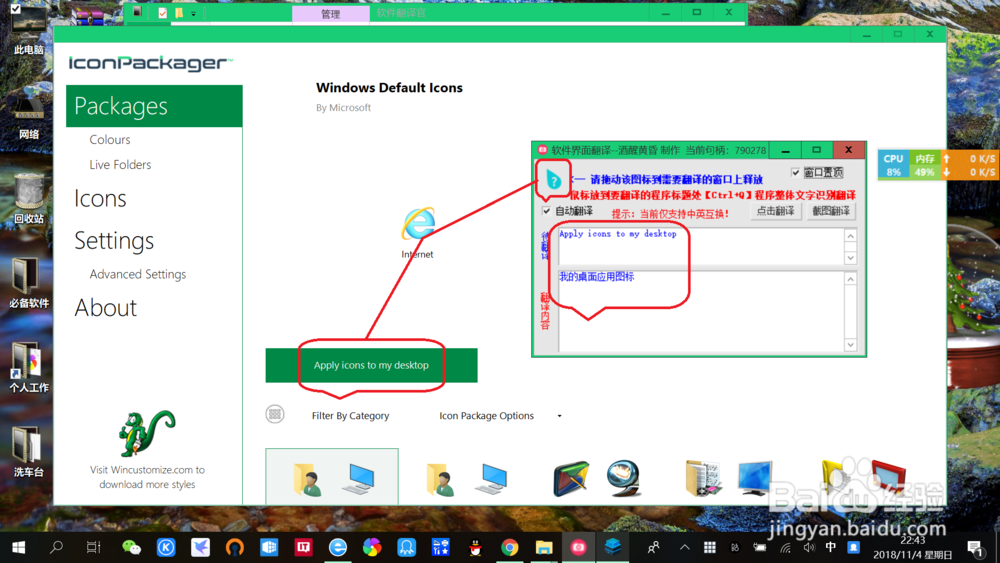Open QQ penguin icon in taskbar
Screen dimensions: 1000x563
click(475, 547)
